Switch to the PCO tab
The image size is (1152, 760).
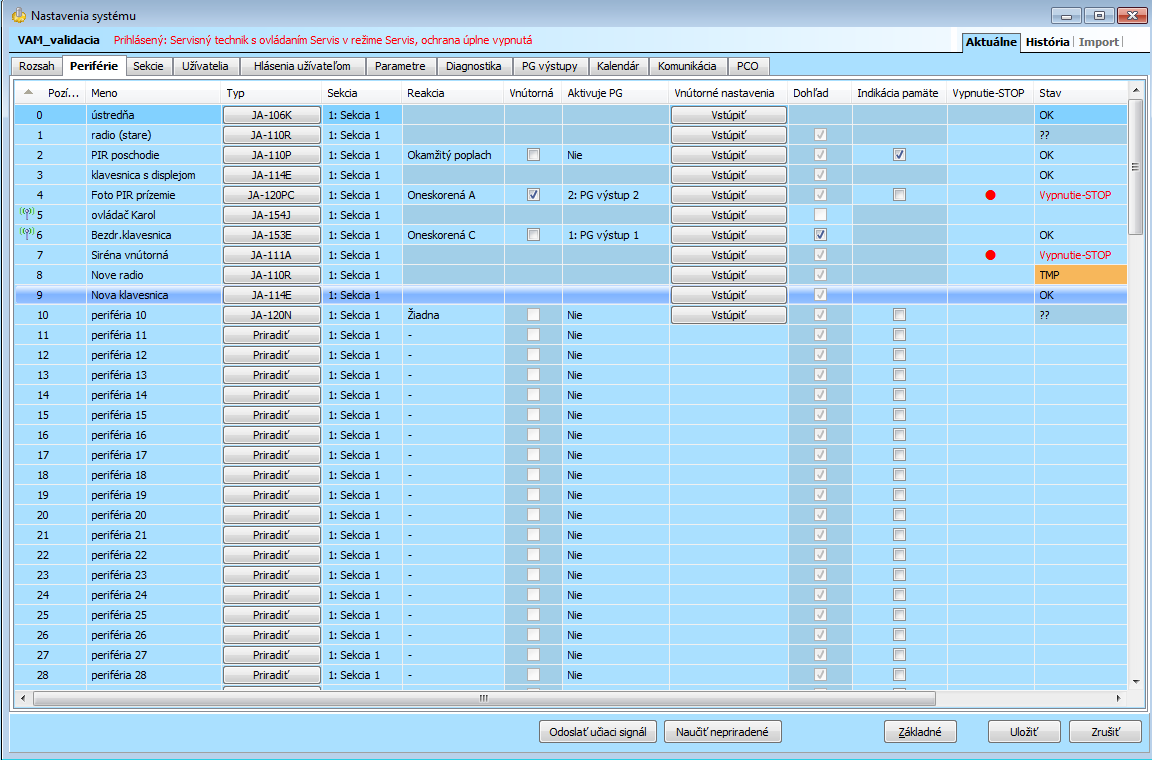748,66
